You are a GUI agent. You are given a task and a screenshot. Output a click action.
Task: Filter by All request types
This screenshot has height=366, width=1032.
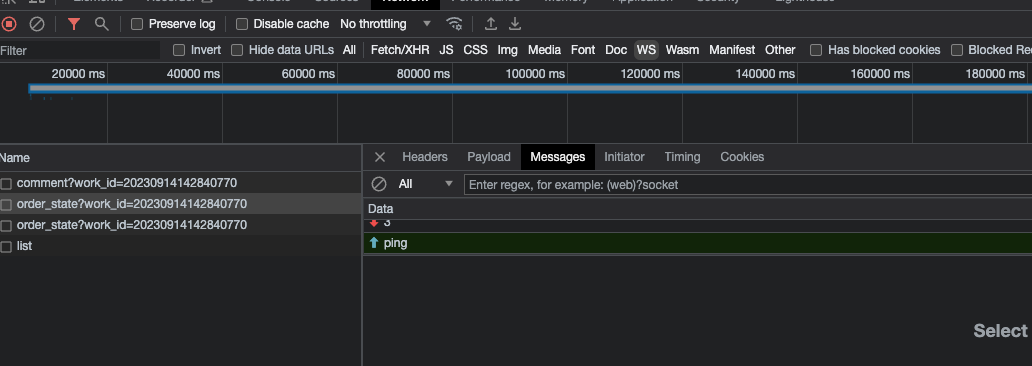(349, 50)
